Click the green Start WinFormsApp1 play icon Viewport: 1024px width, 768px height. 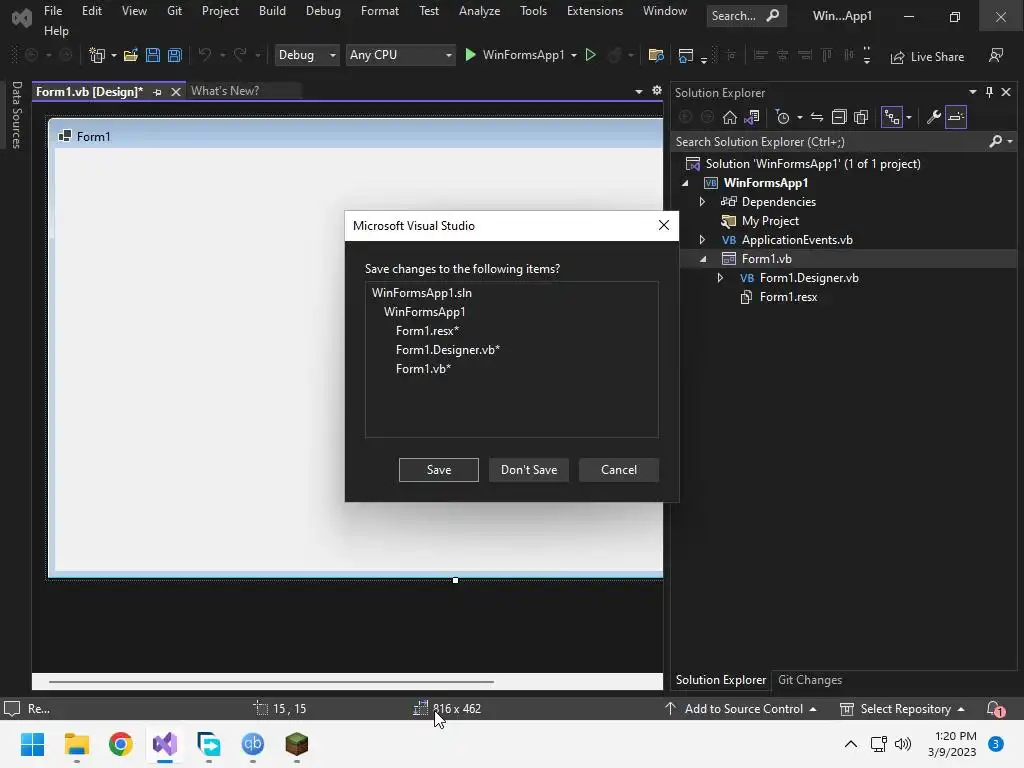click(x=470, y=55)
